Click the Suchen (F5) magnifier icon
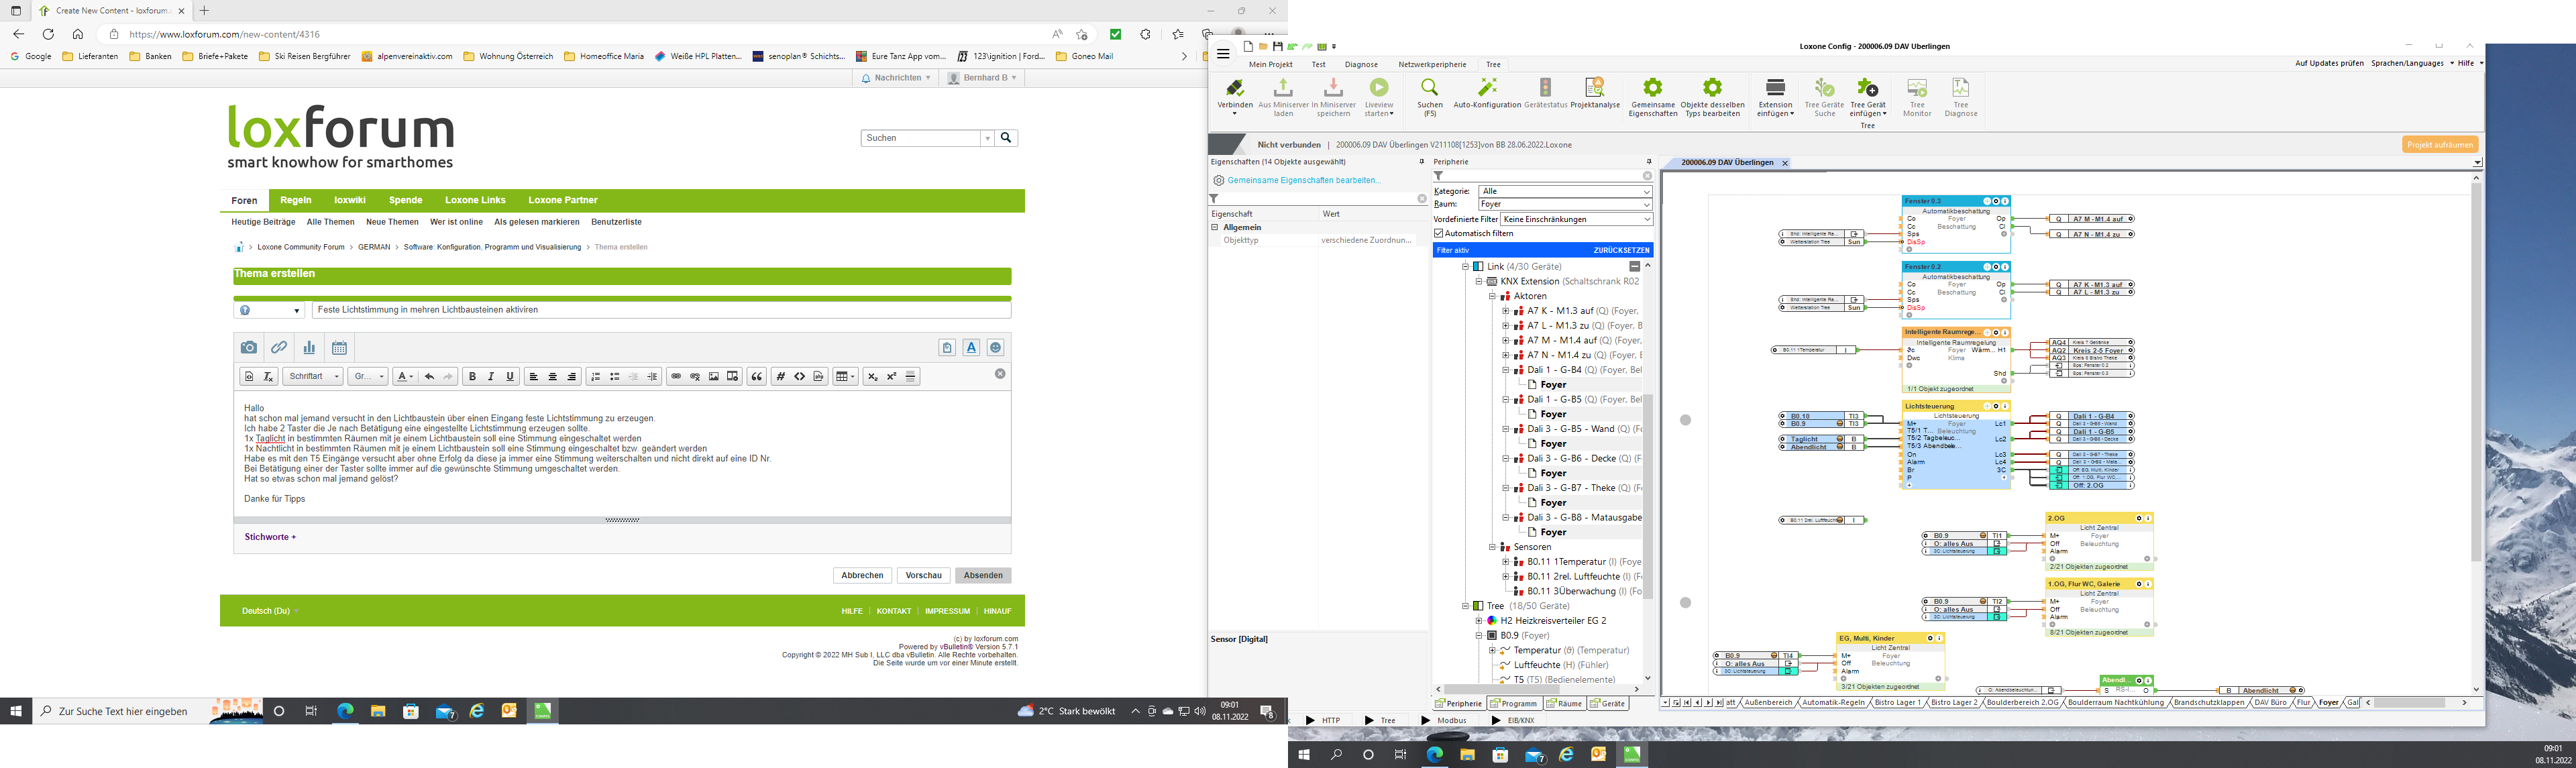Image resolution: width=2576 pixels, height=768 pixels. point(1429,88)
